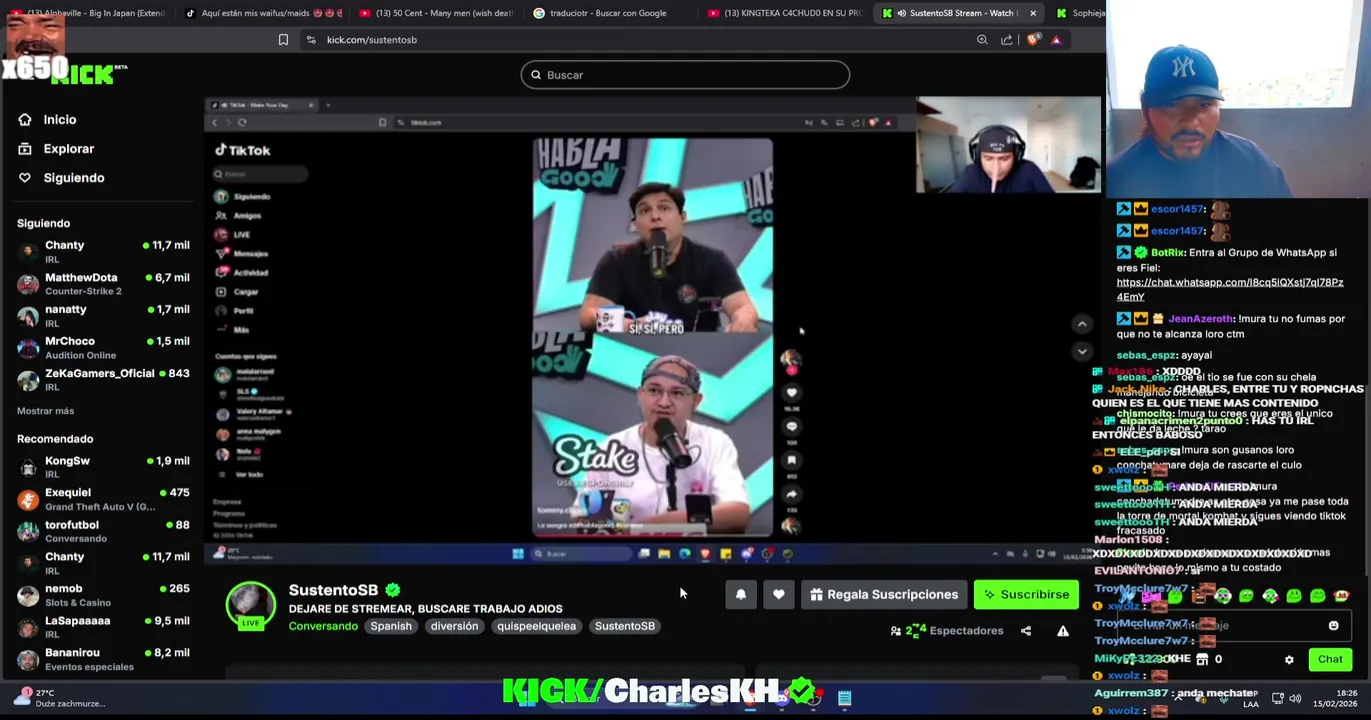Open recommended channel torofutbol
Image resolution: width=1371 pixels, height=720 pixels.
pyautogui.click(x=104, y=531)
